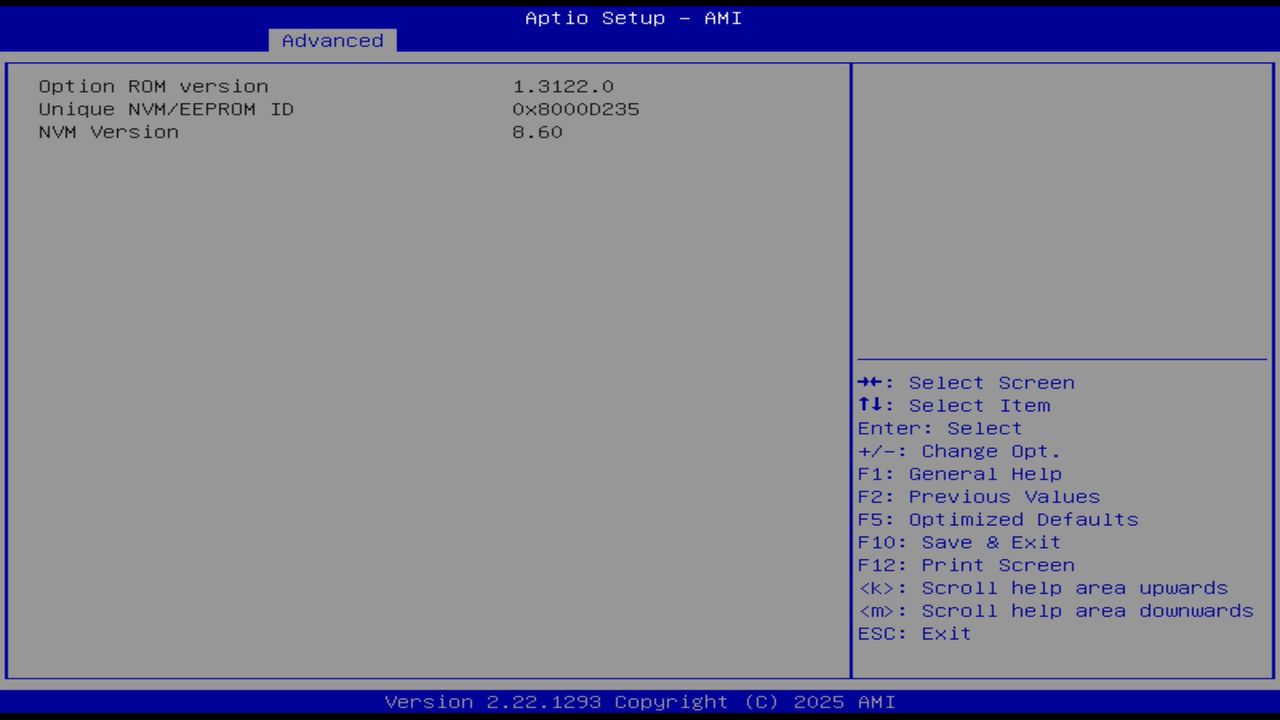Image resolution: width=1280 pixels, height=720 pixels.
Task: Select the NVM Version entry
Action: coord(108,132)
